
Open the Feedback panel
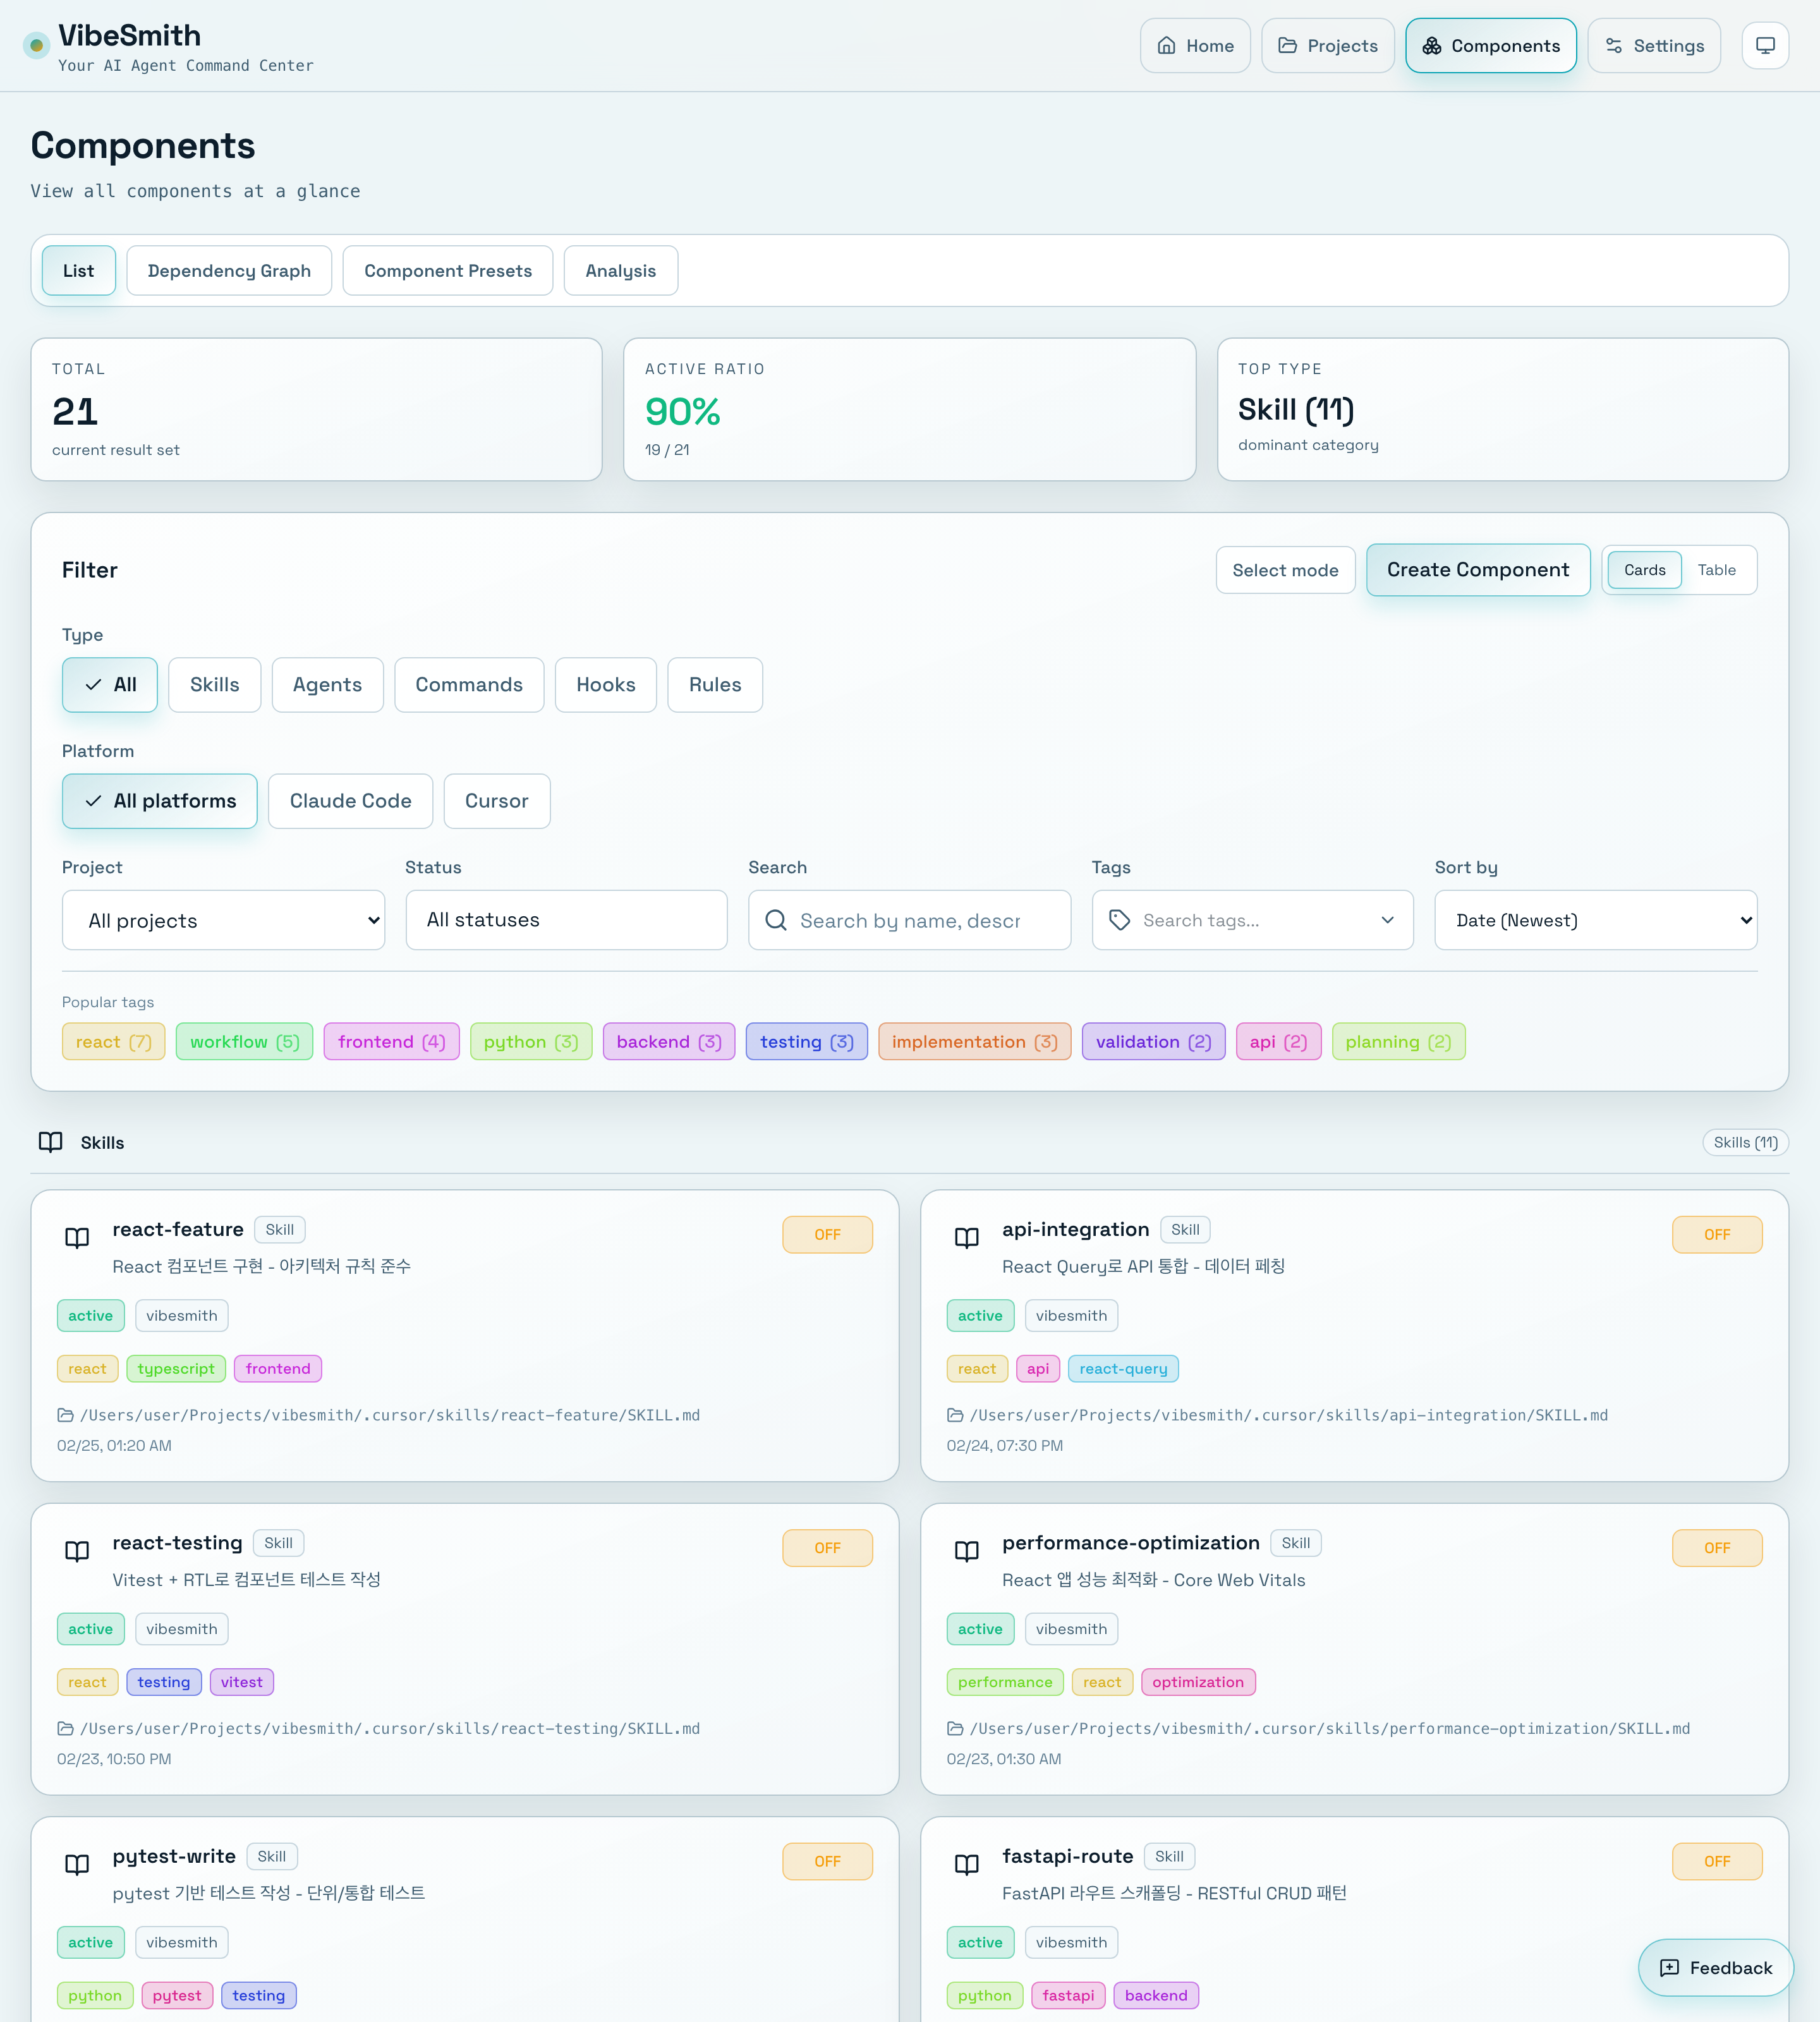click(1715, 1968)
